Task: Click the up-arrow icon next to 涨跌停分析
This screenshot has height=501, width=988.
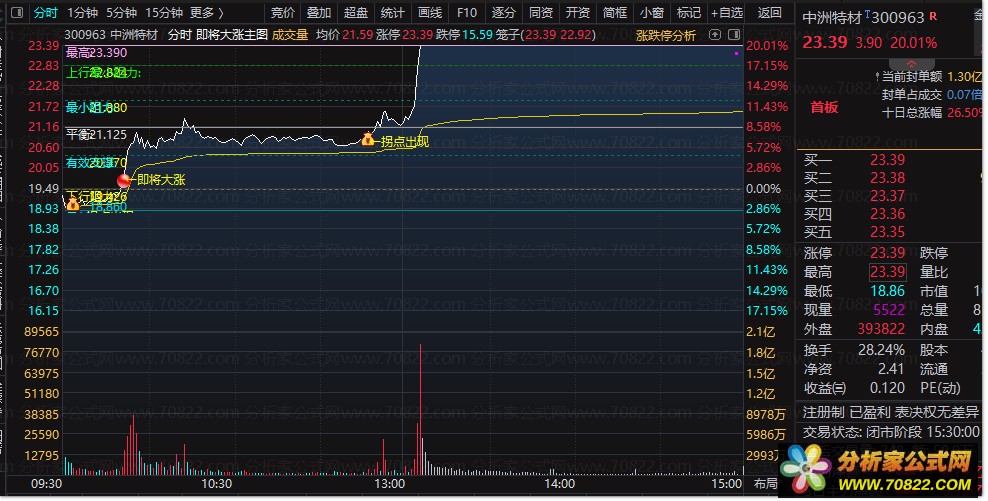Action: (x=715, y=35)
